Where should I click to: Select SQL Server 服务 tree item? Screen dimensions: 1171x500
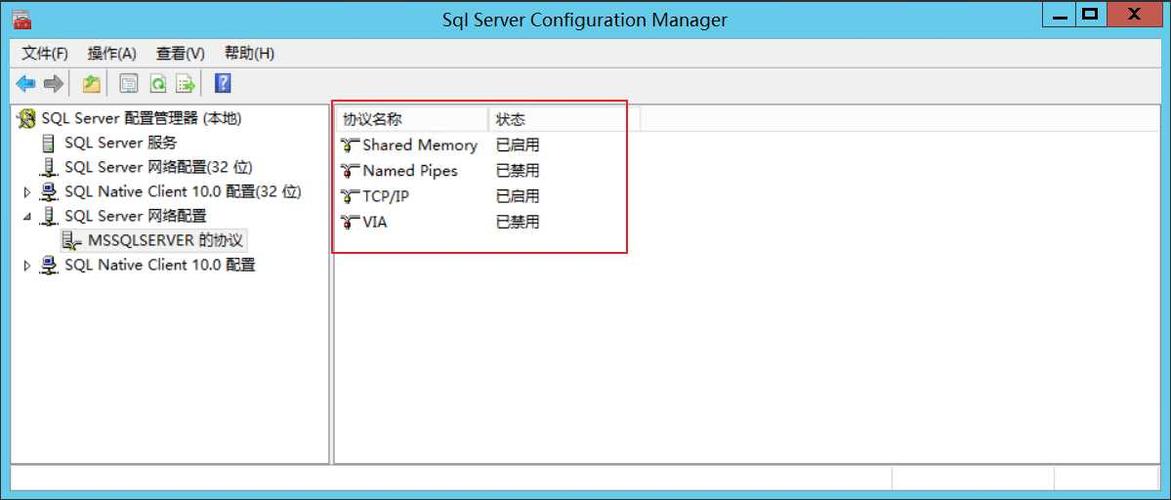pyautogui.click(x=120, y=143)
